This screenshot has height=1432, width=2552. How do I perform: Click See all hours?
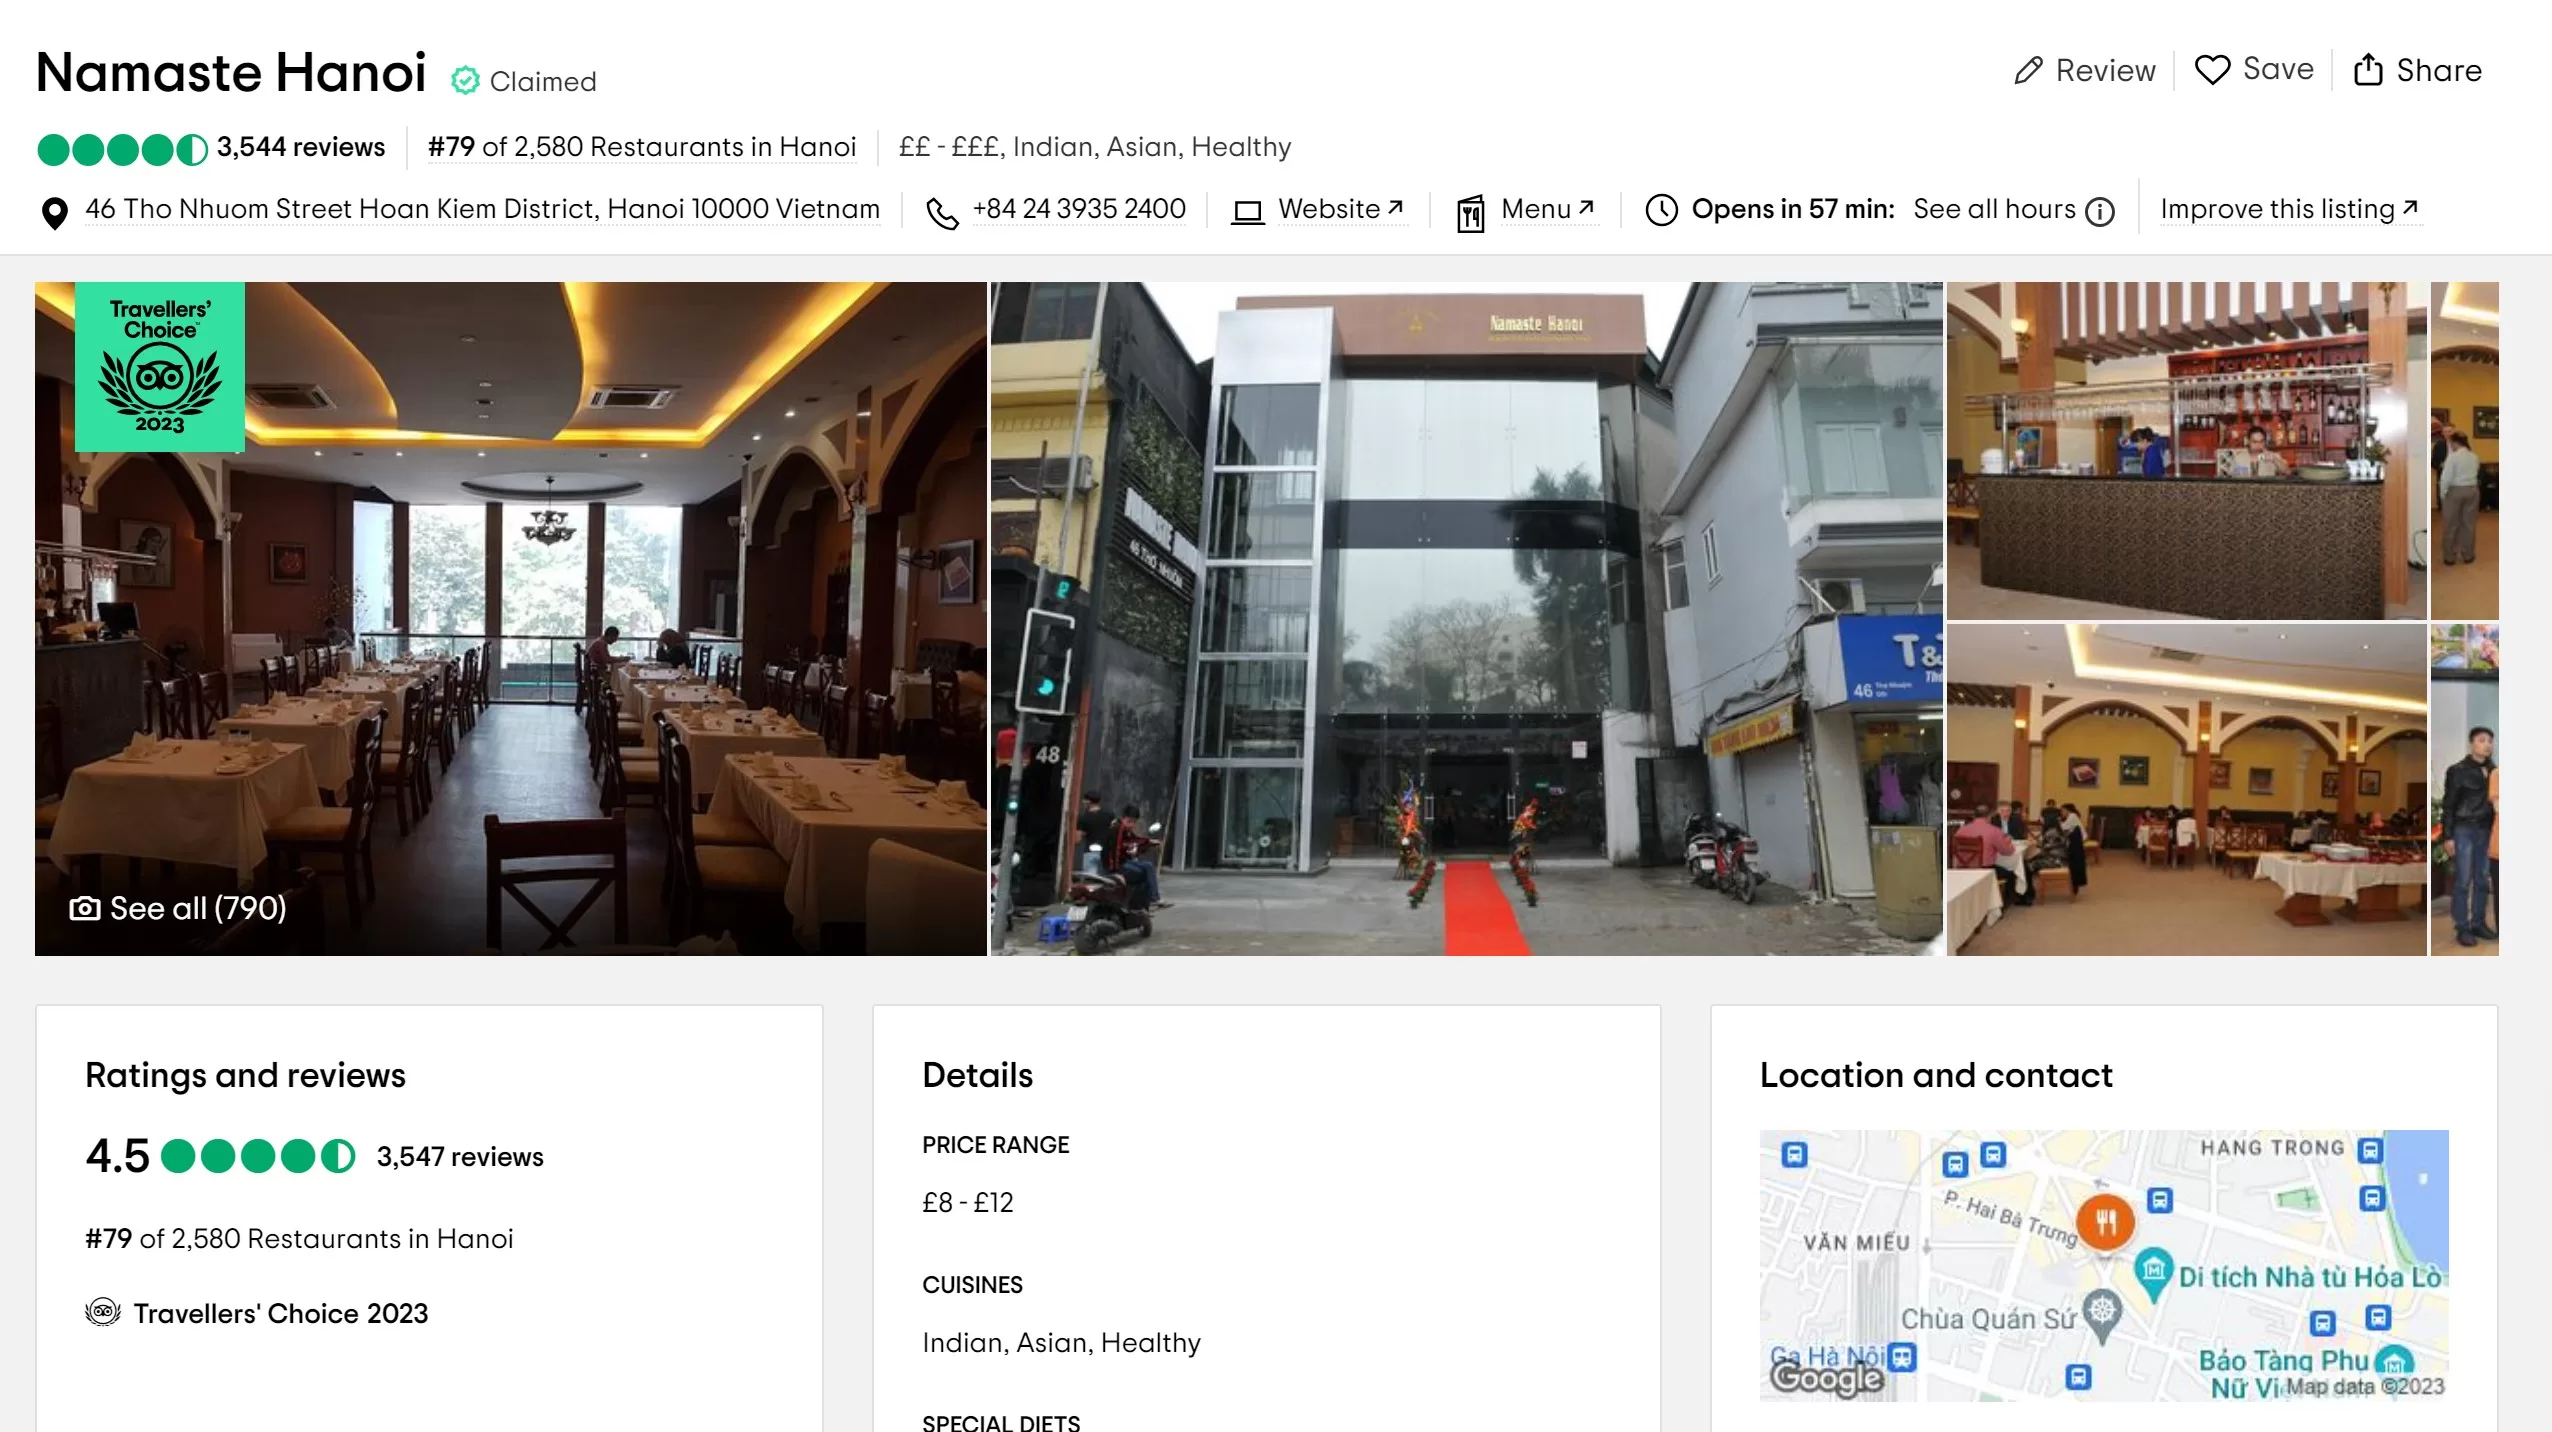1994,209
